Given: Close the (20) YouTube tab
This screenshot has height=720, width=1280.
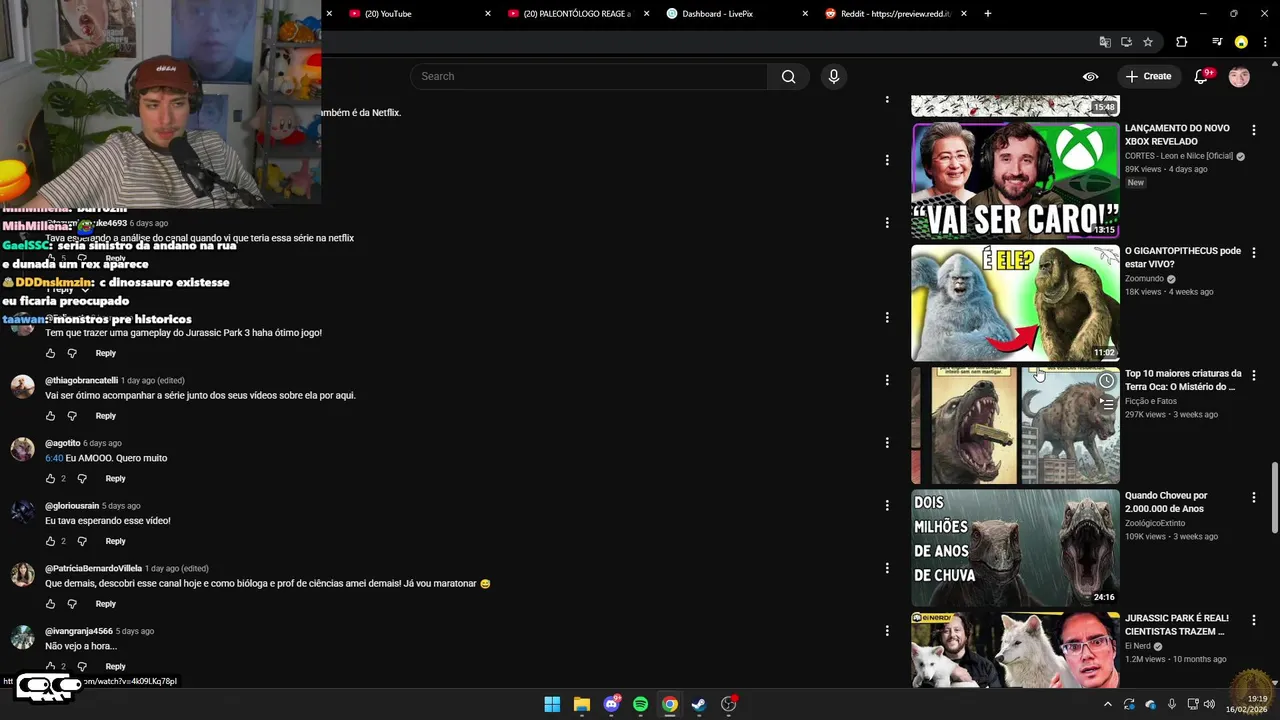Looking at the screenshot, I should (x=488, y=14).
